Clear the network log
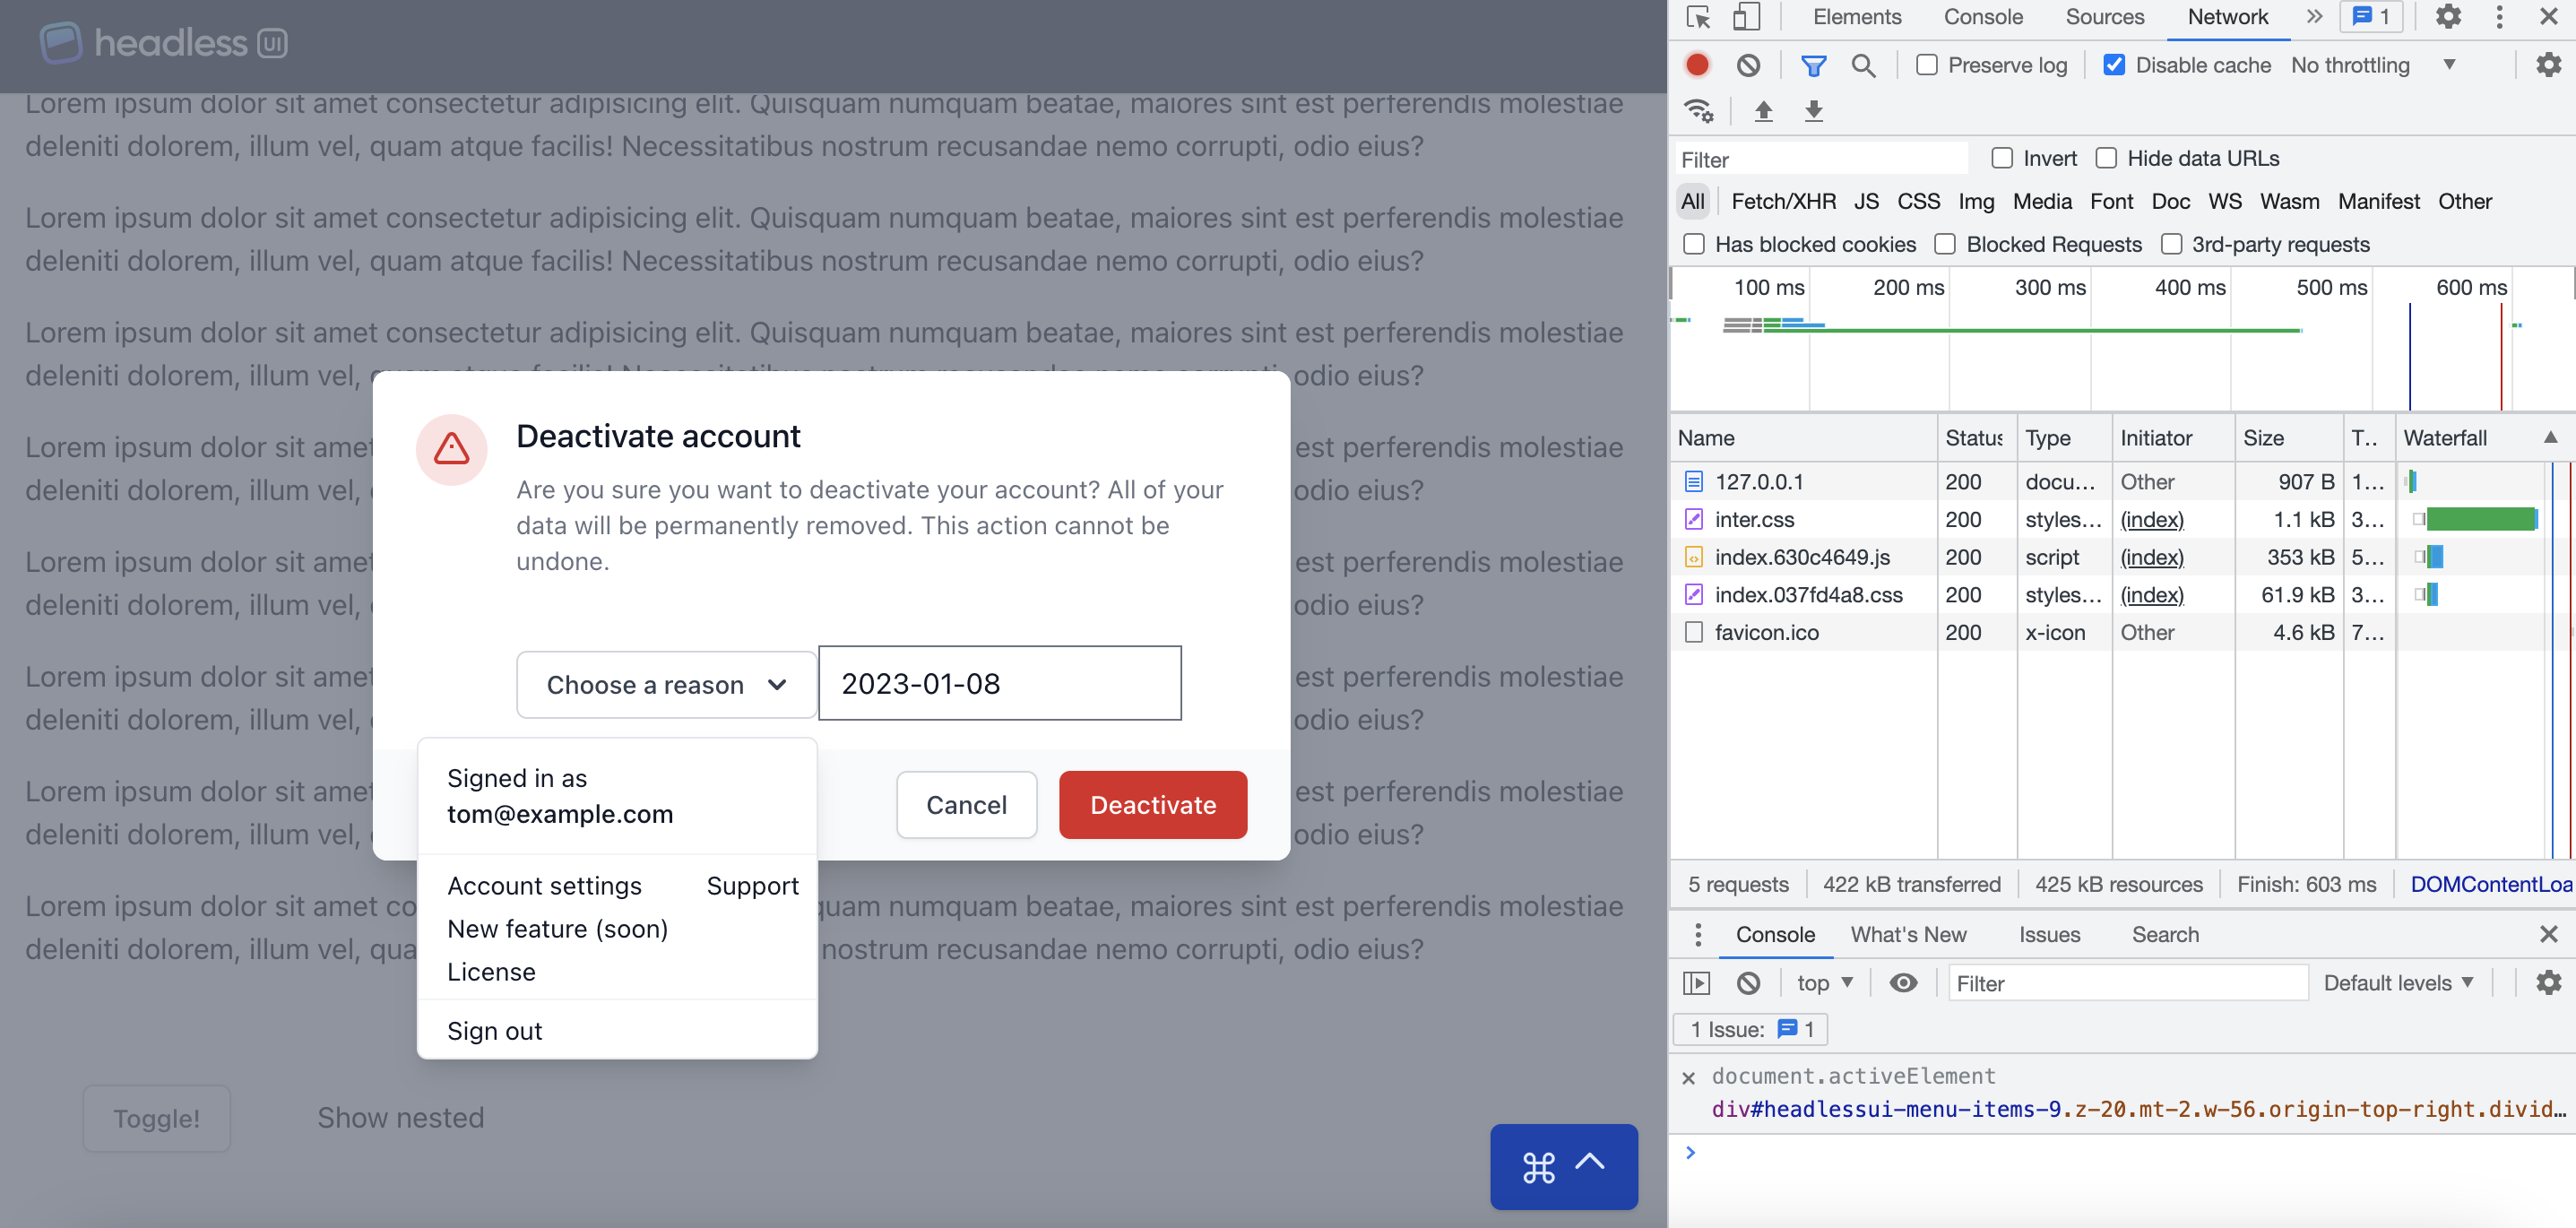This screenshot has width=2576, height=1228. coord(1748,65)
